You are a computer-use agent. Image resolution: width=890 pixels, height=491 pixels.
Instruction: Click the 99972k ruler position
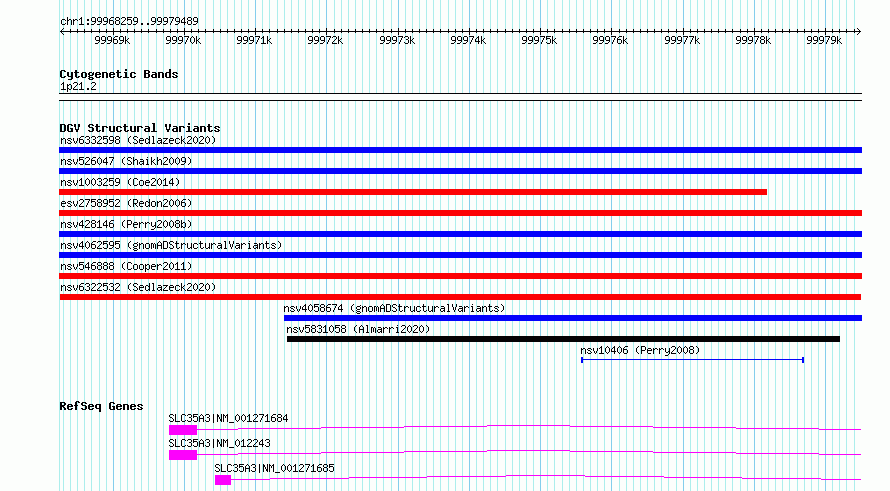tap(325, 41)
